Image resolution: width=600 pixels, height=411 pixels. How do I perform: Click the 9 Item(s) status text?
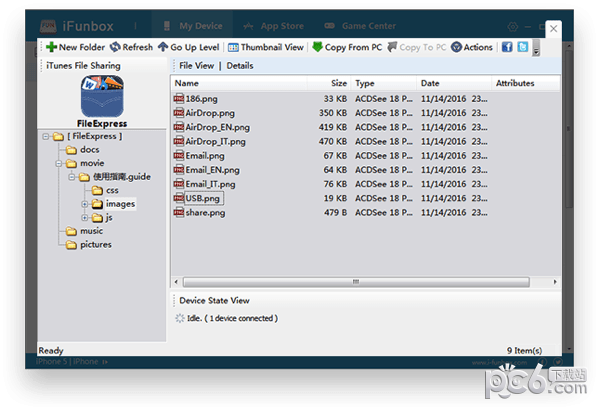(x=524, y=351)
